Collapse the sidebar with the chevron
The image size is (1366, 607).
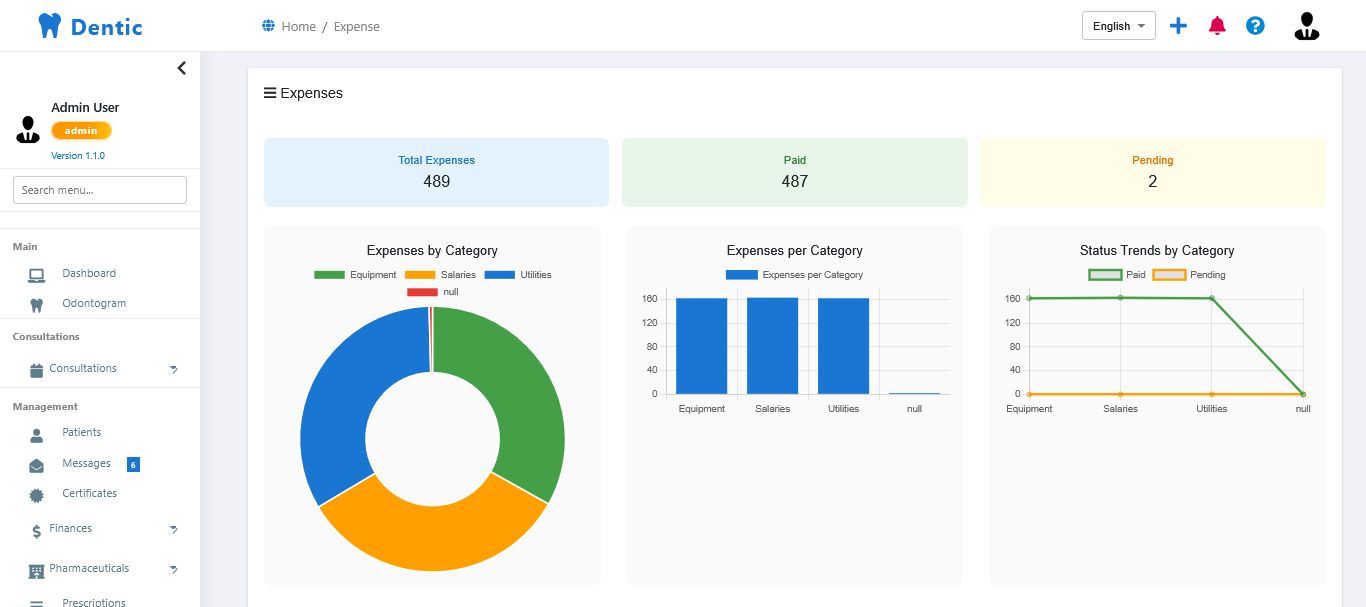(x=181, y=68)
